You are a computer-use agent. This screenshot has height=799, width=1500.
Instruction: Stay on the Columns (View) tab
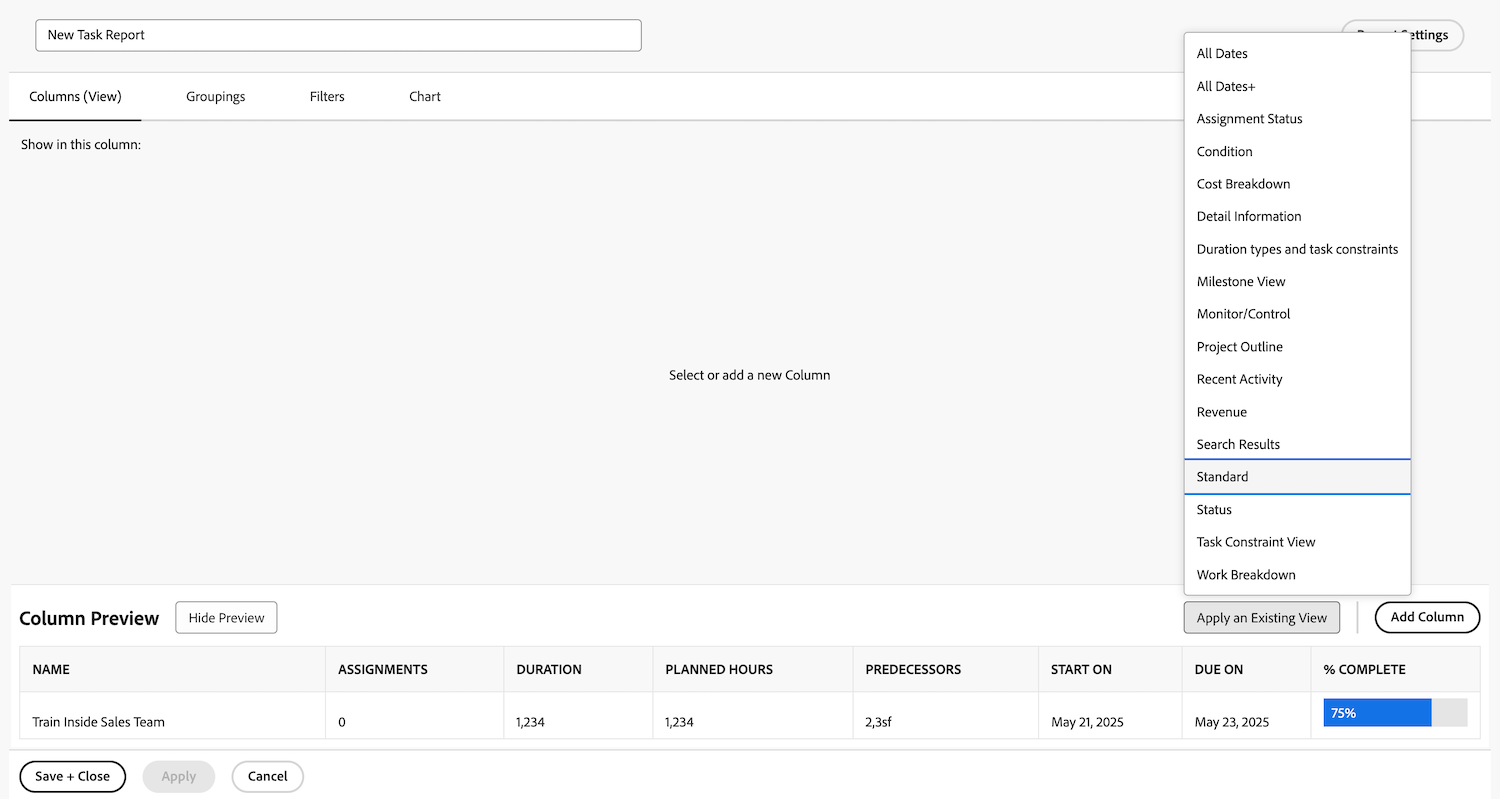coord(75,96)
